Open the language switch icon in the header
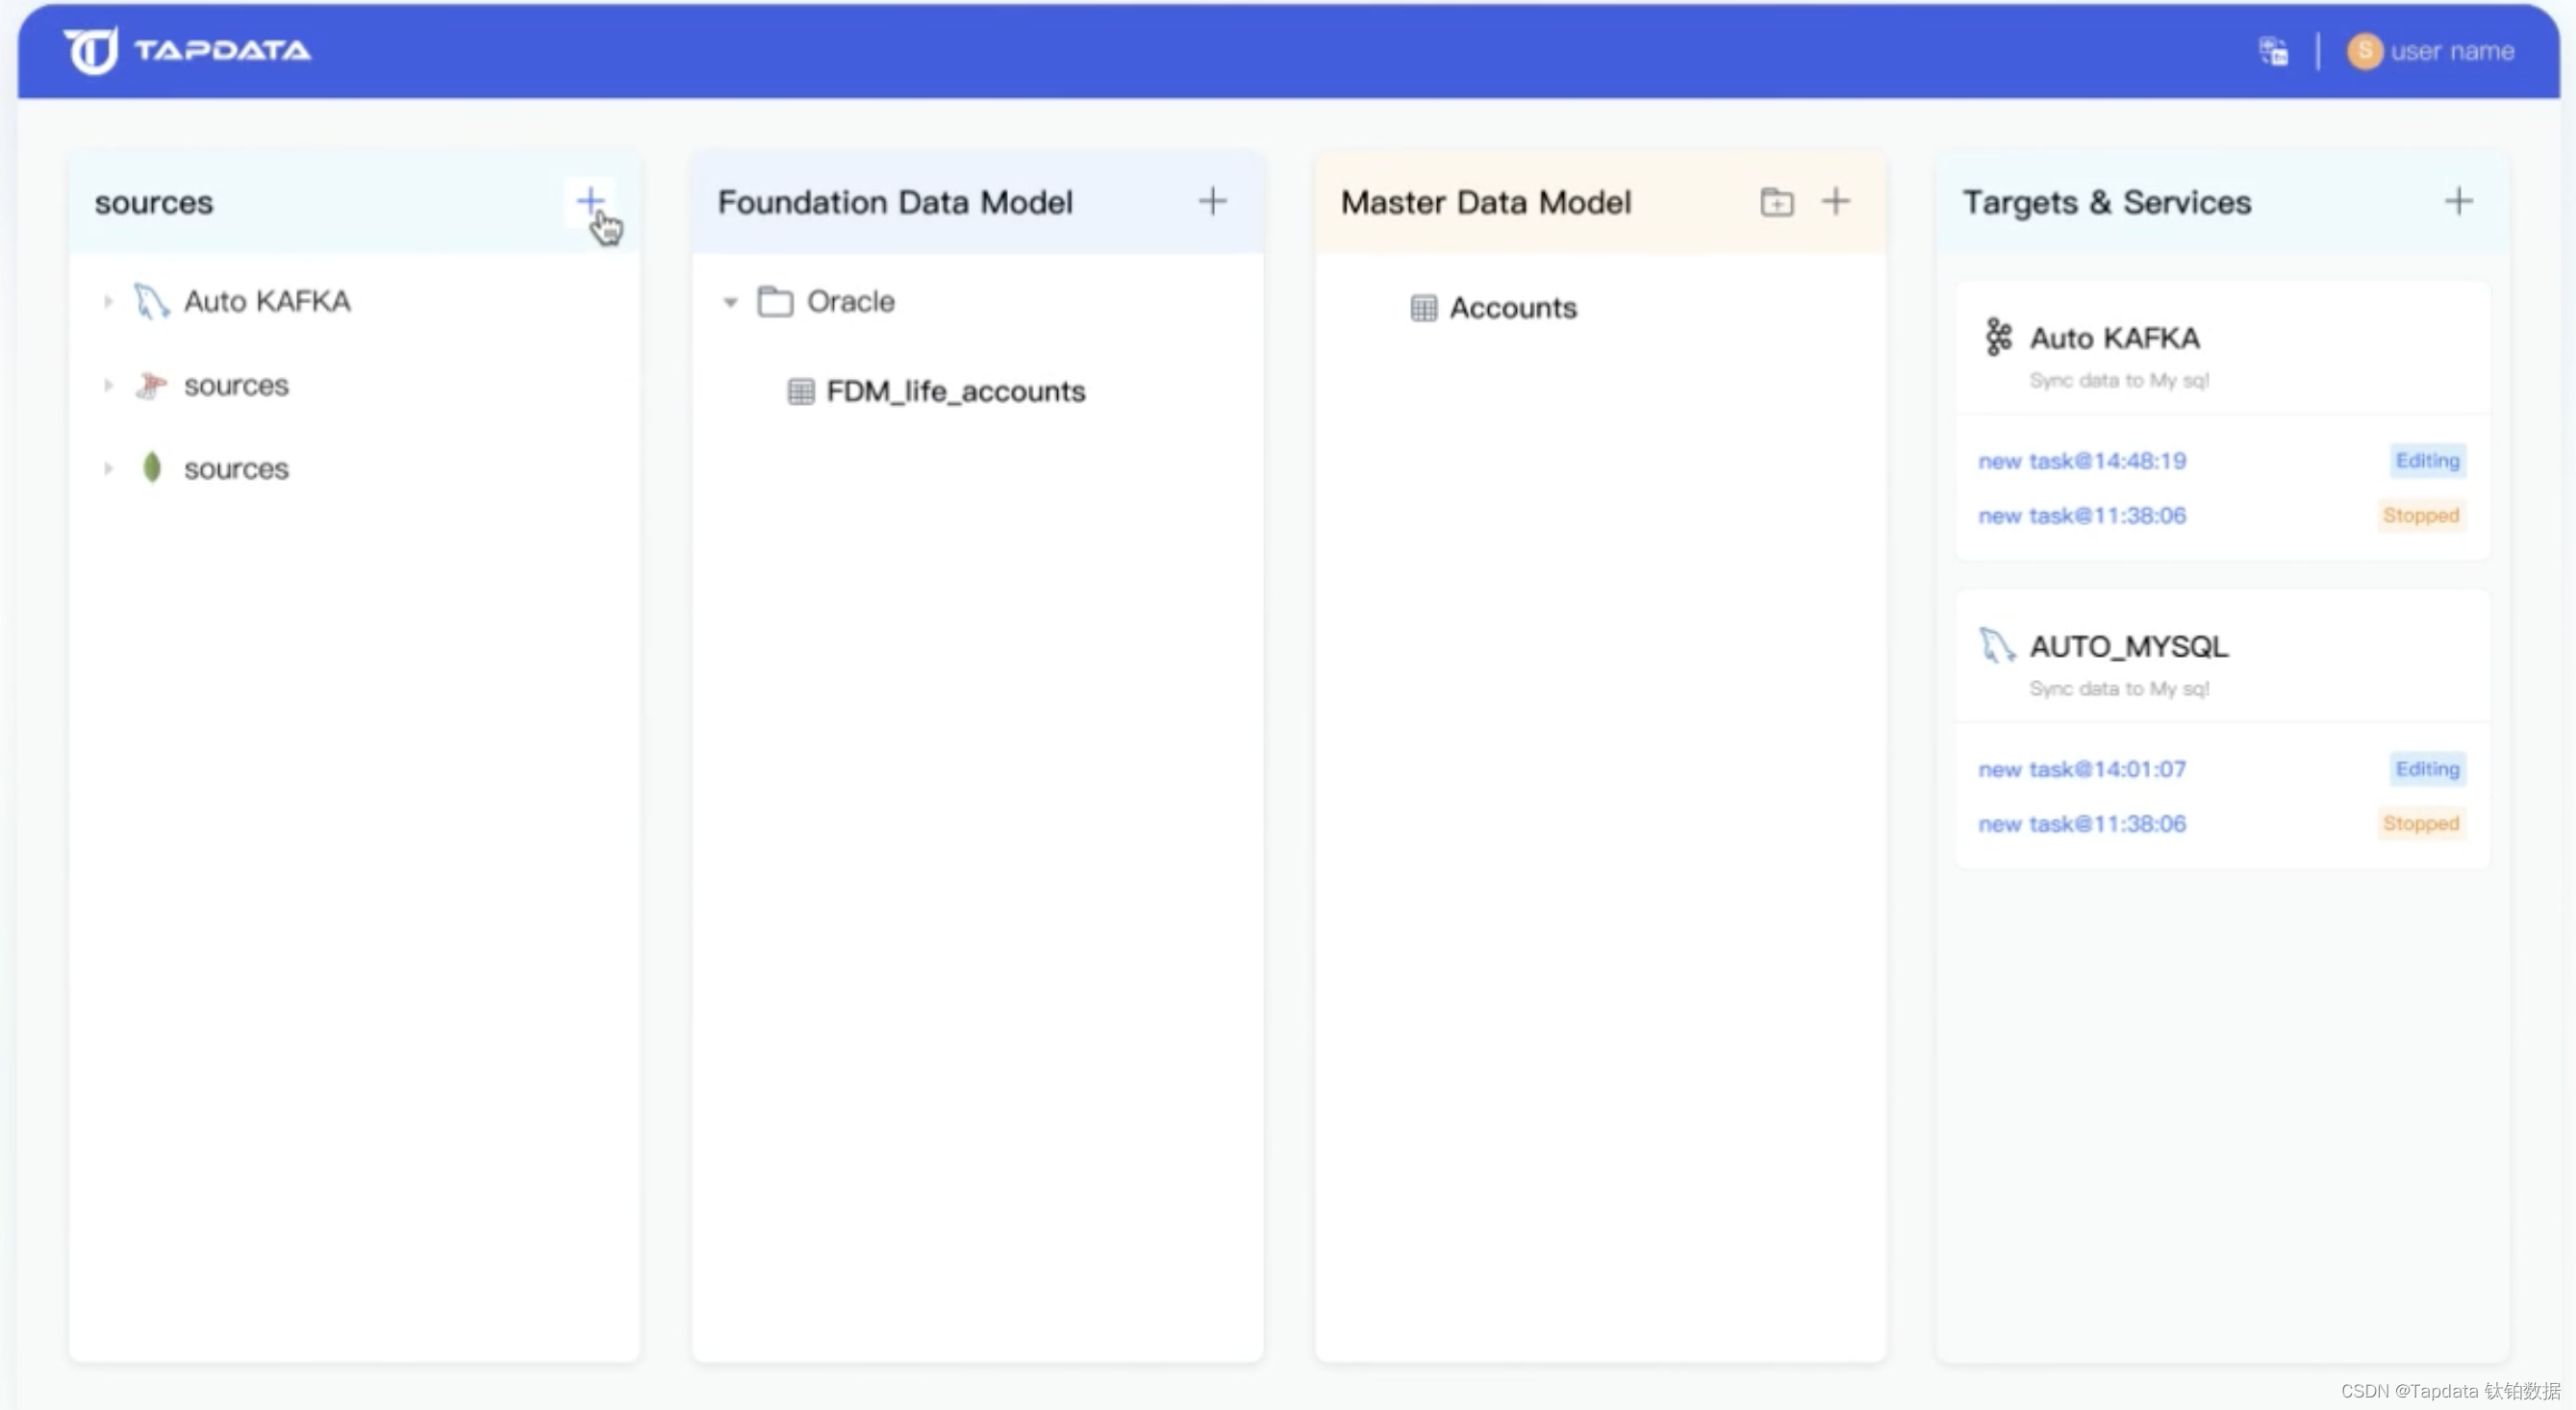The height and width of the screenshot is (1410, 2576). tap(2273, 51)
